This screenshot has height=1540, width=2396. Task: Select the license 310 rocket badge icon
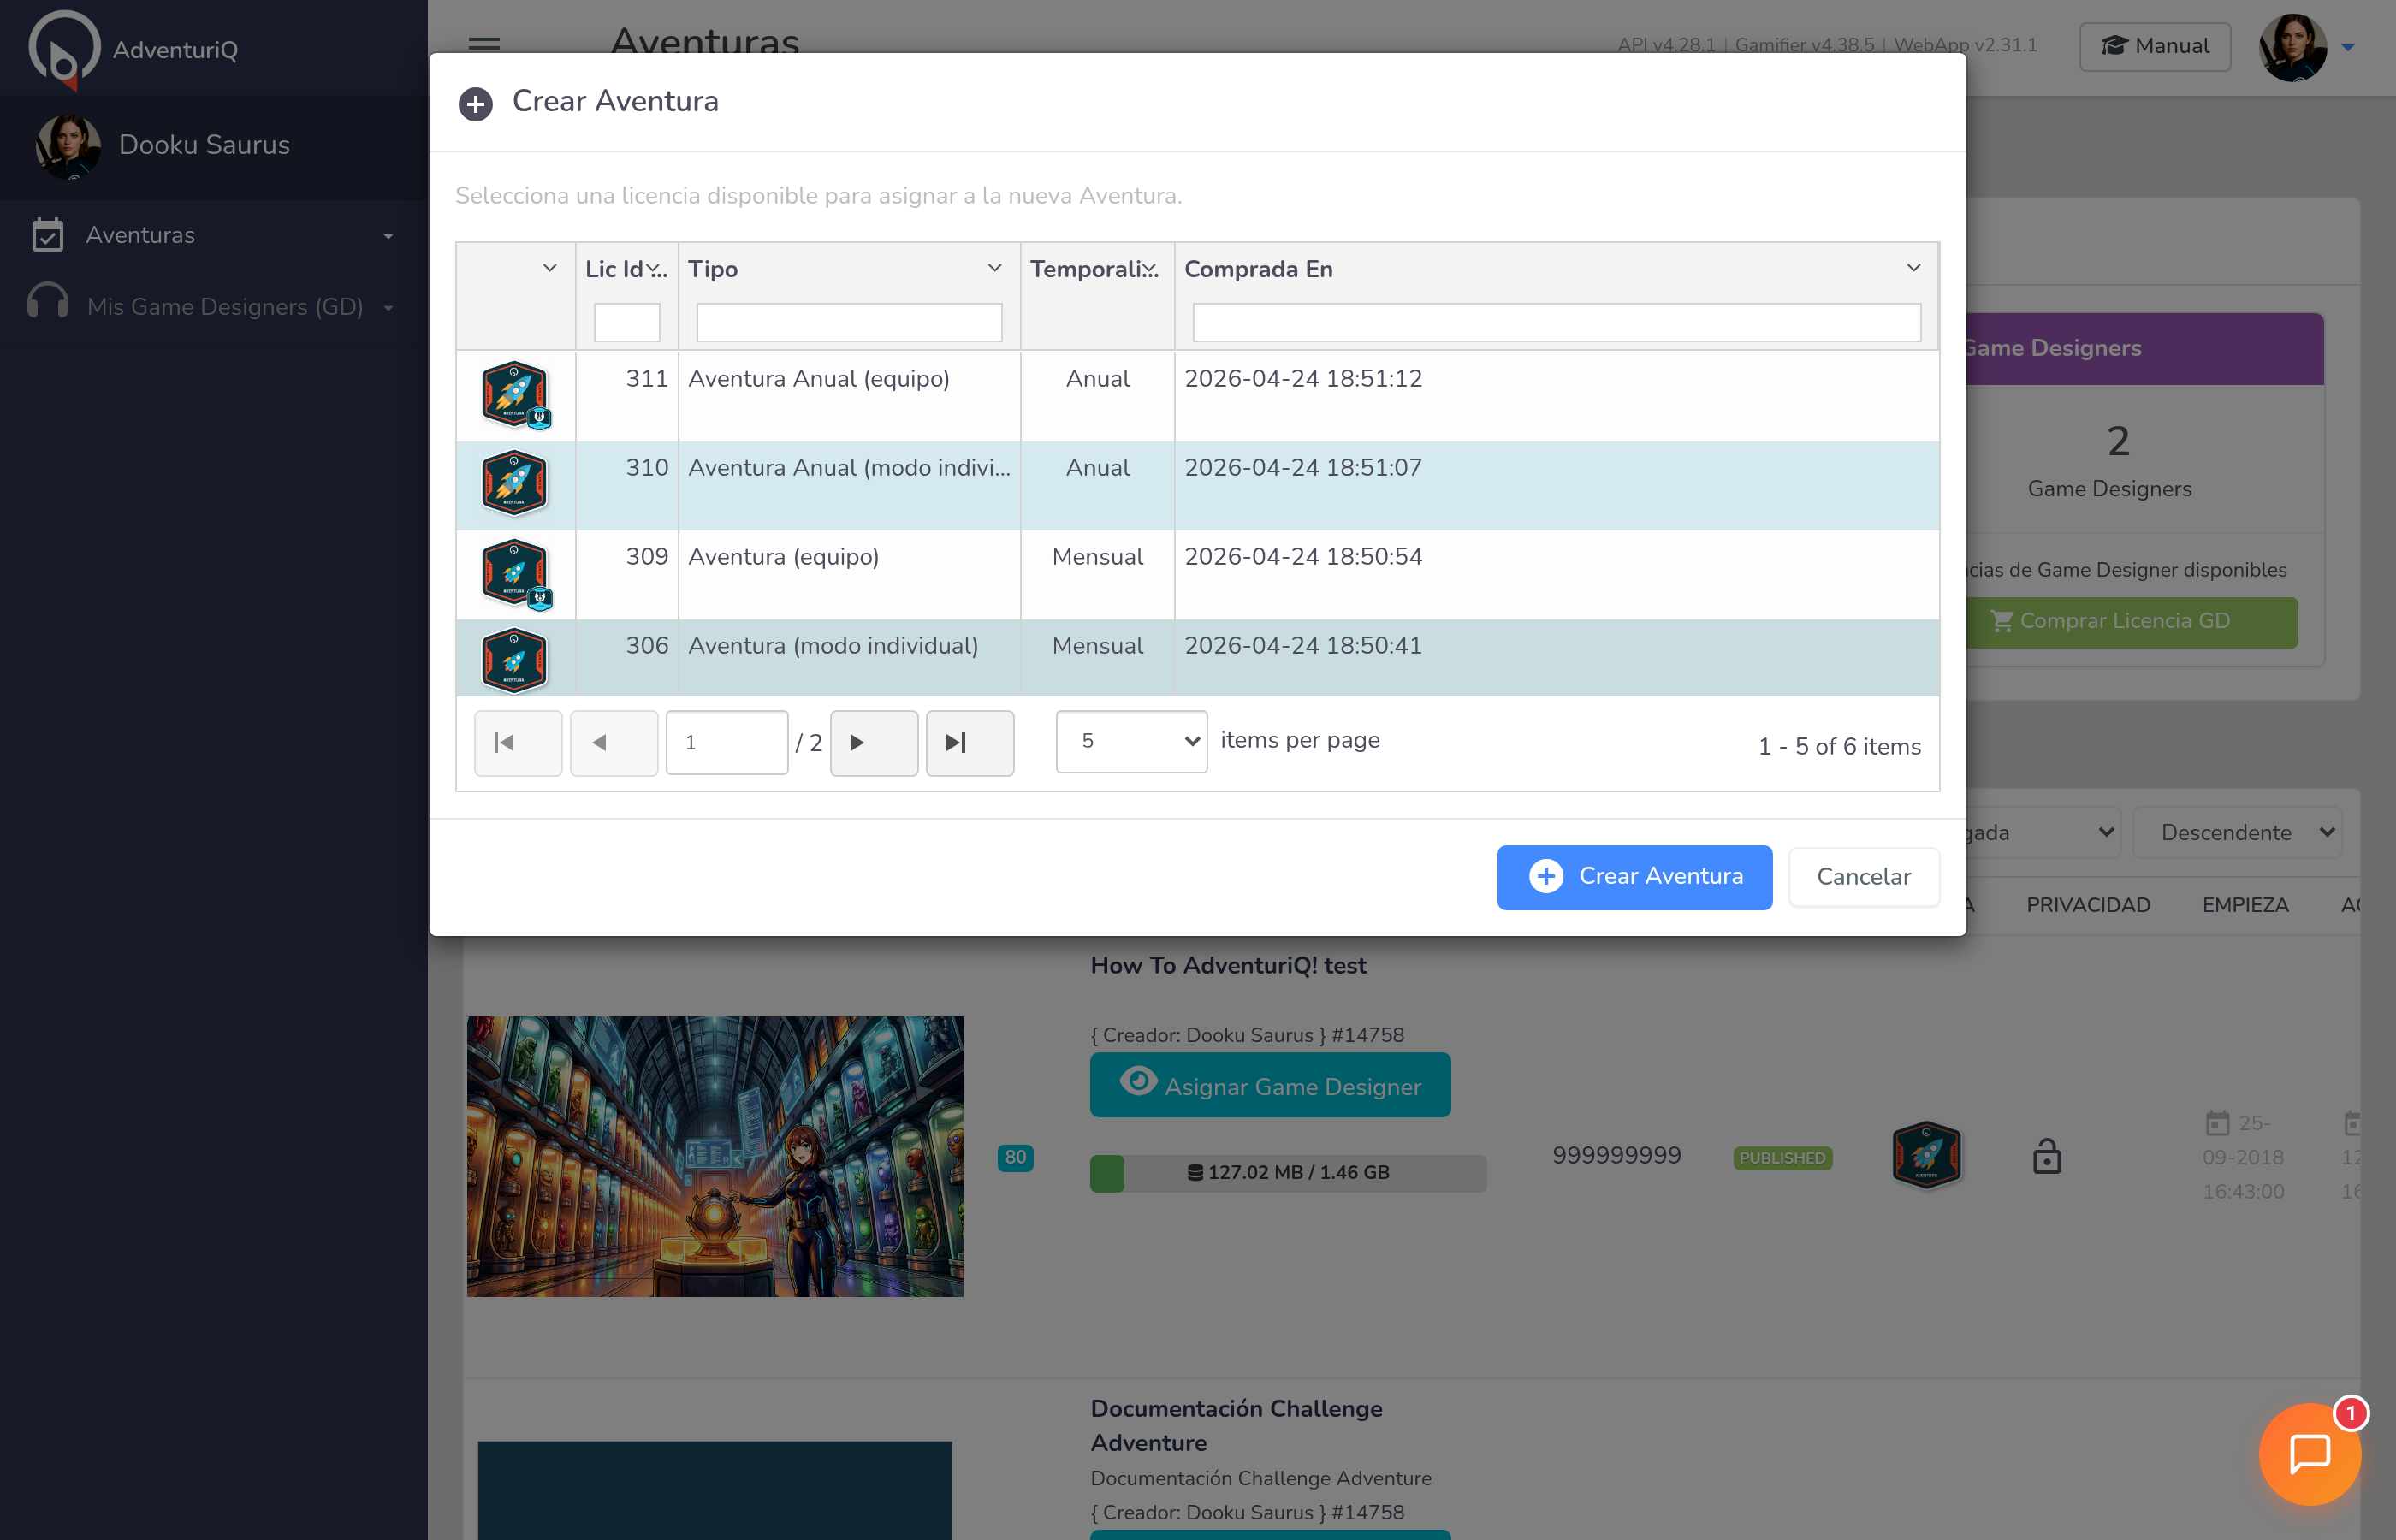tap(514, 483)
